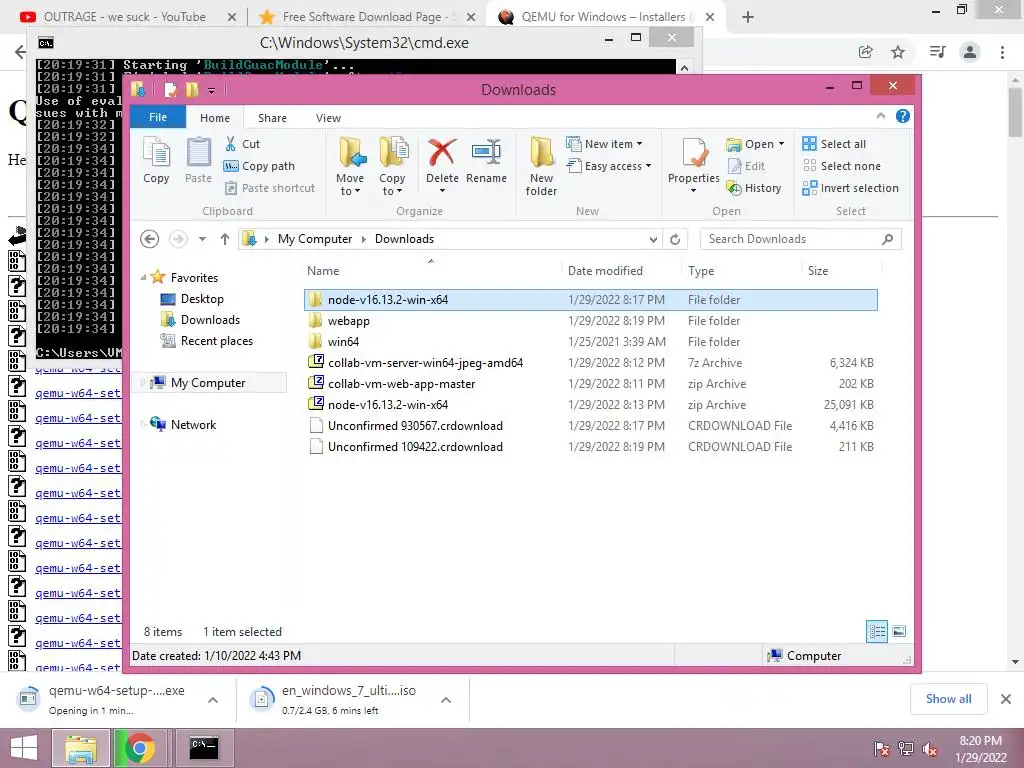This screenshot has height=768, width=1024.
Task: Click the Up one level arrow
Action: [x=225, y=239]
